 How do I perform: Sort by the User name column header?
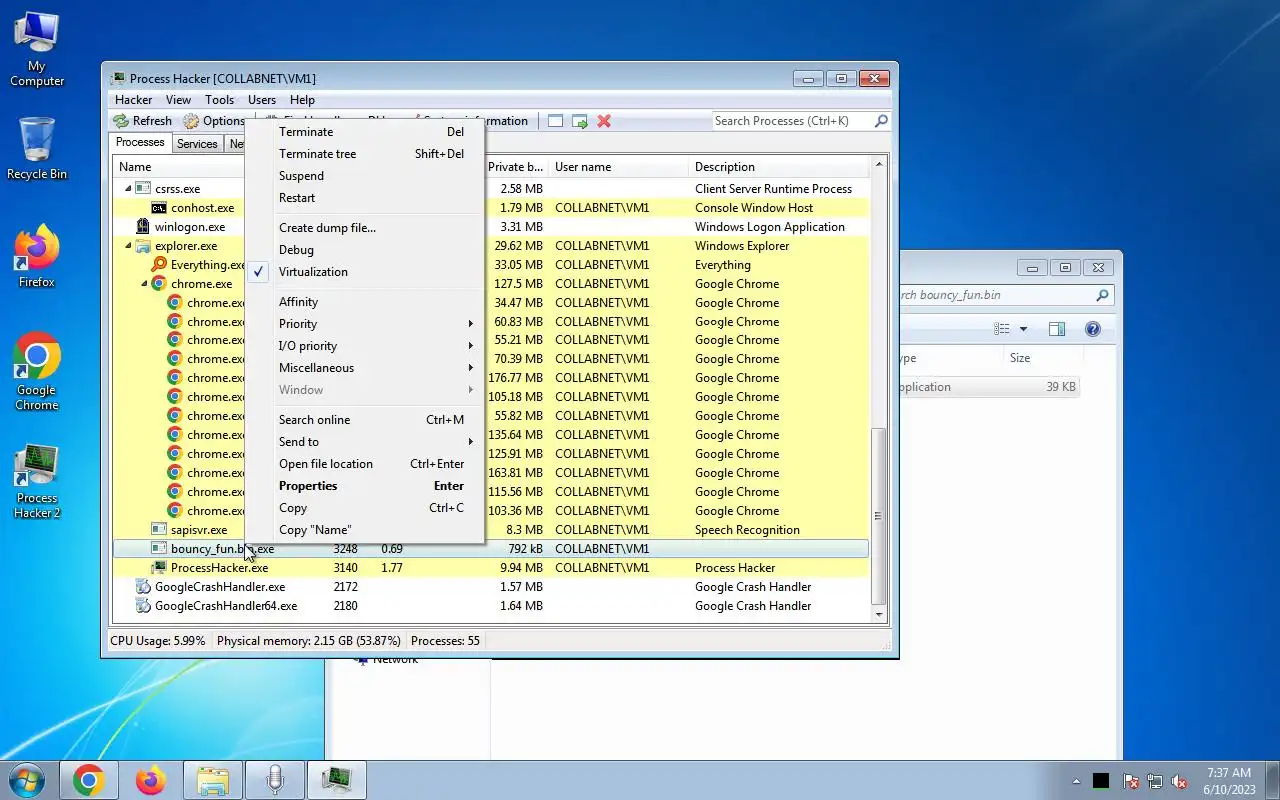[583, 167]
